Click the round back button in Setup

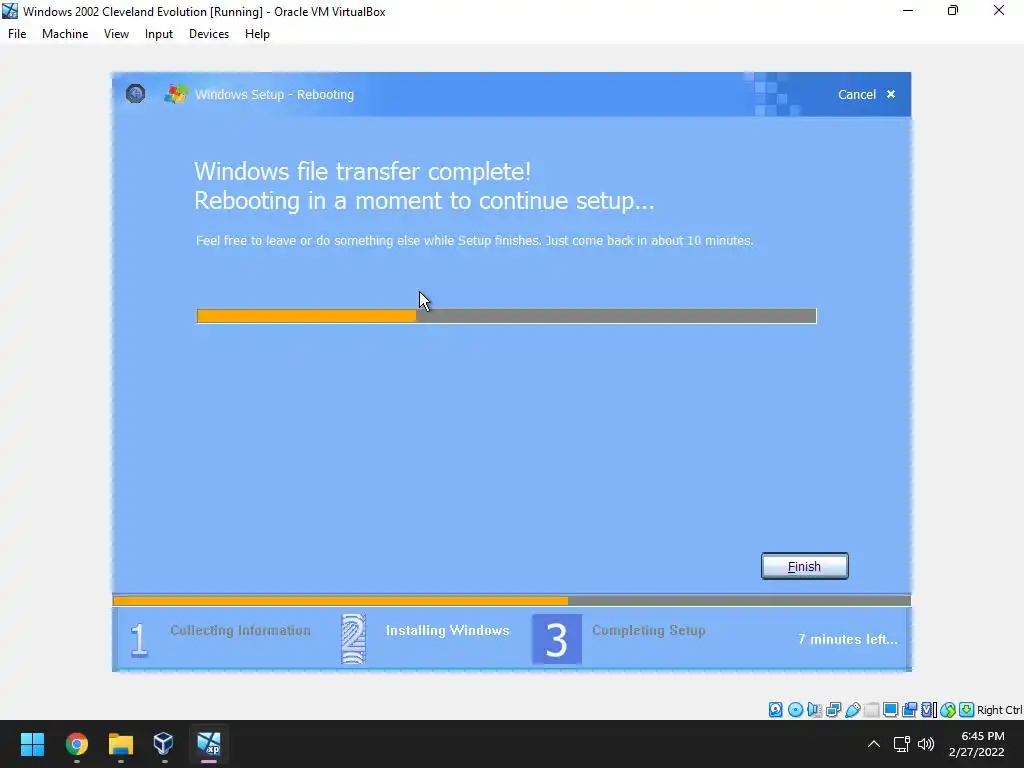click(x=135, y=94)
